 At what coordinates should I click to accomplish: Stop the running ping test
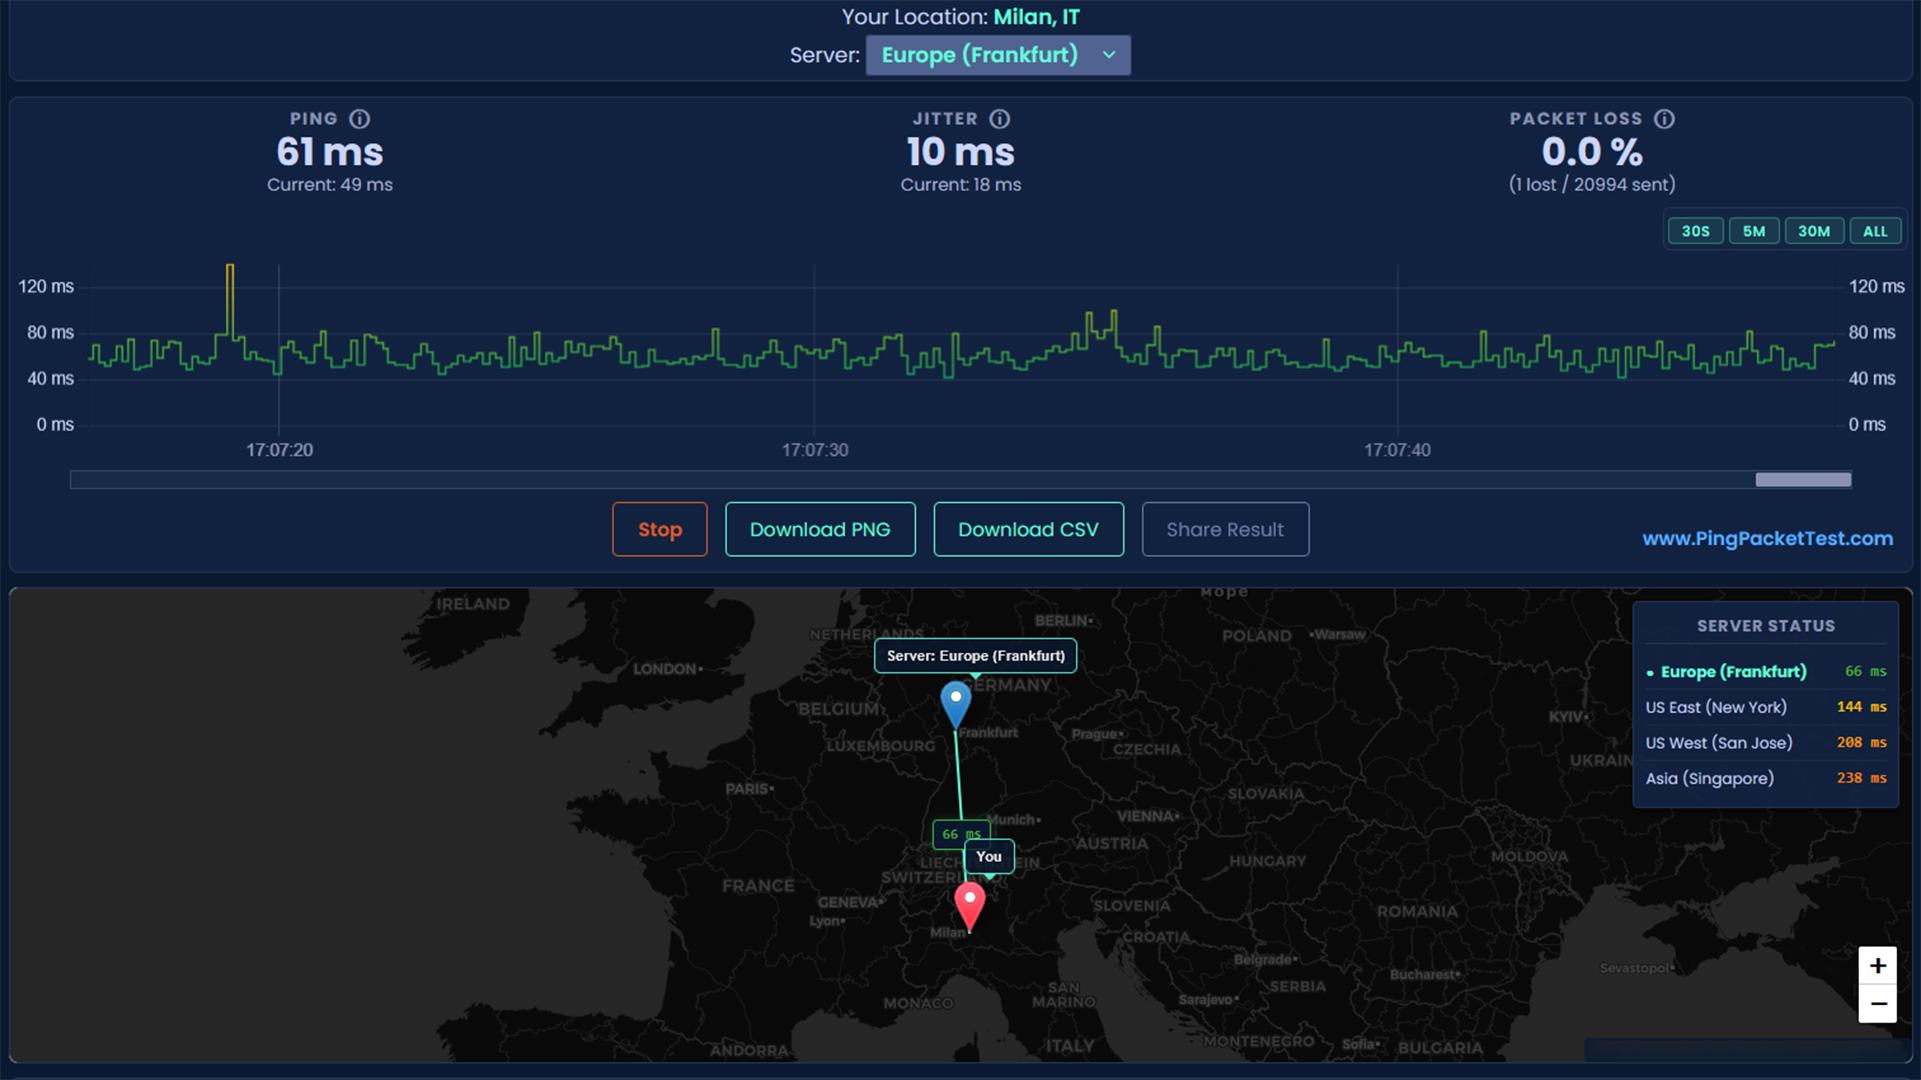[659, 529]
